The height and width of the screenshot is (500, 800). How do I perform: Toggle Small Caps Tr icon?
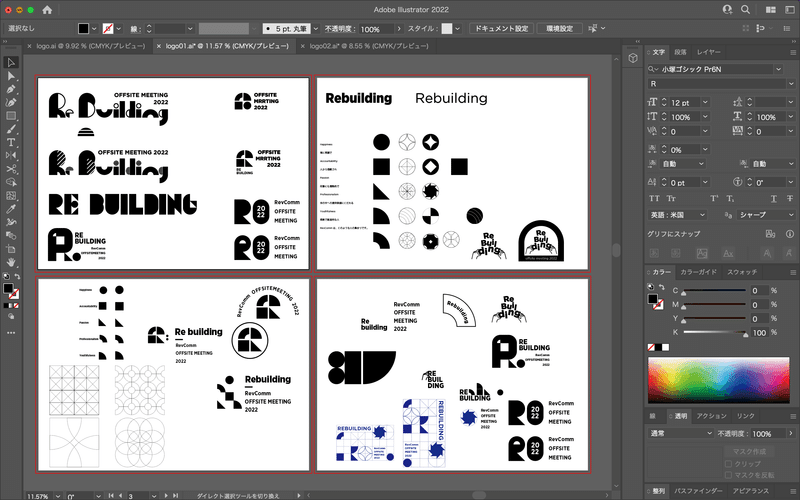671,198
